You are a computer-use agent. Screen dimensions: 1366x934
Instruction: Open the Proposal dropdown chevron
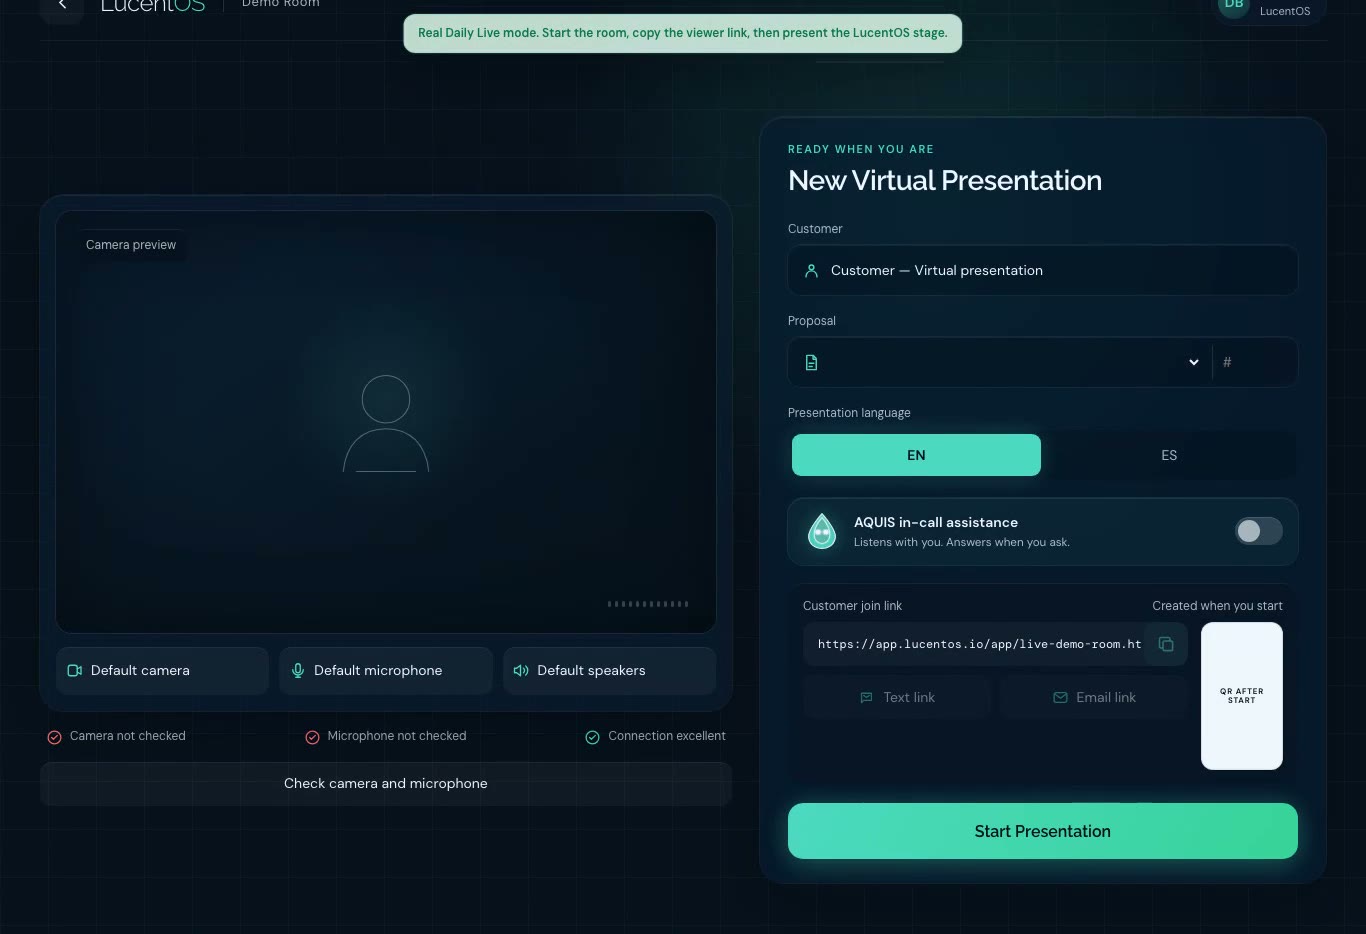(1193, 362)
